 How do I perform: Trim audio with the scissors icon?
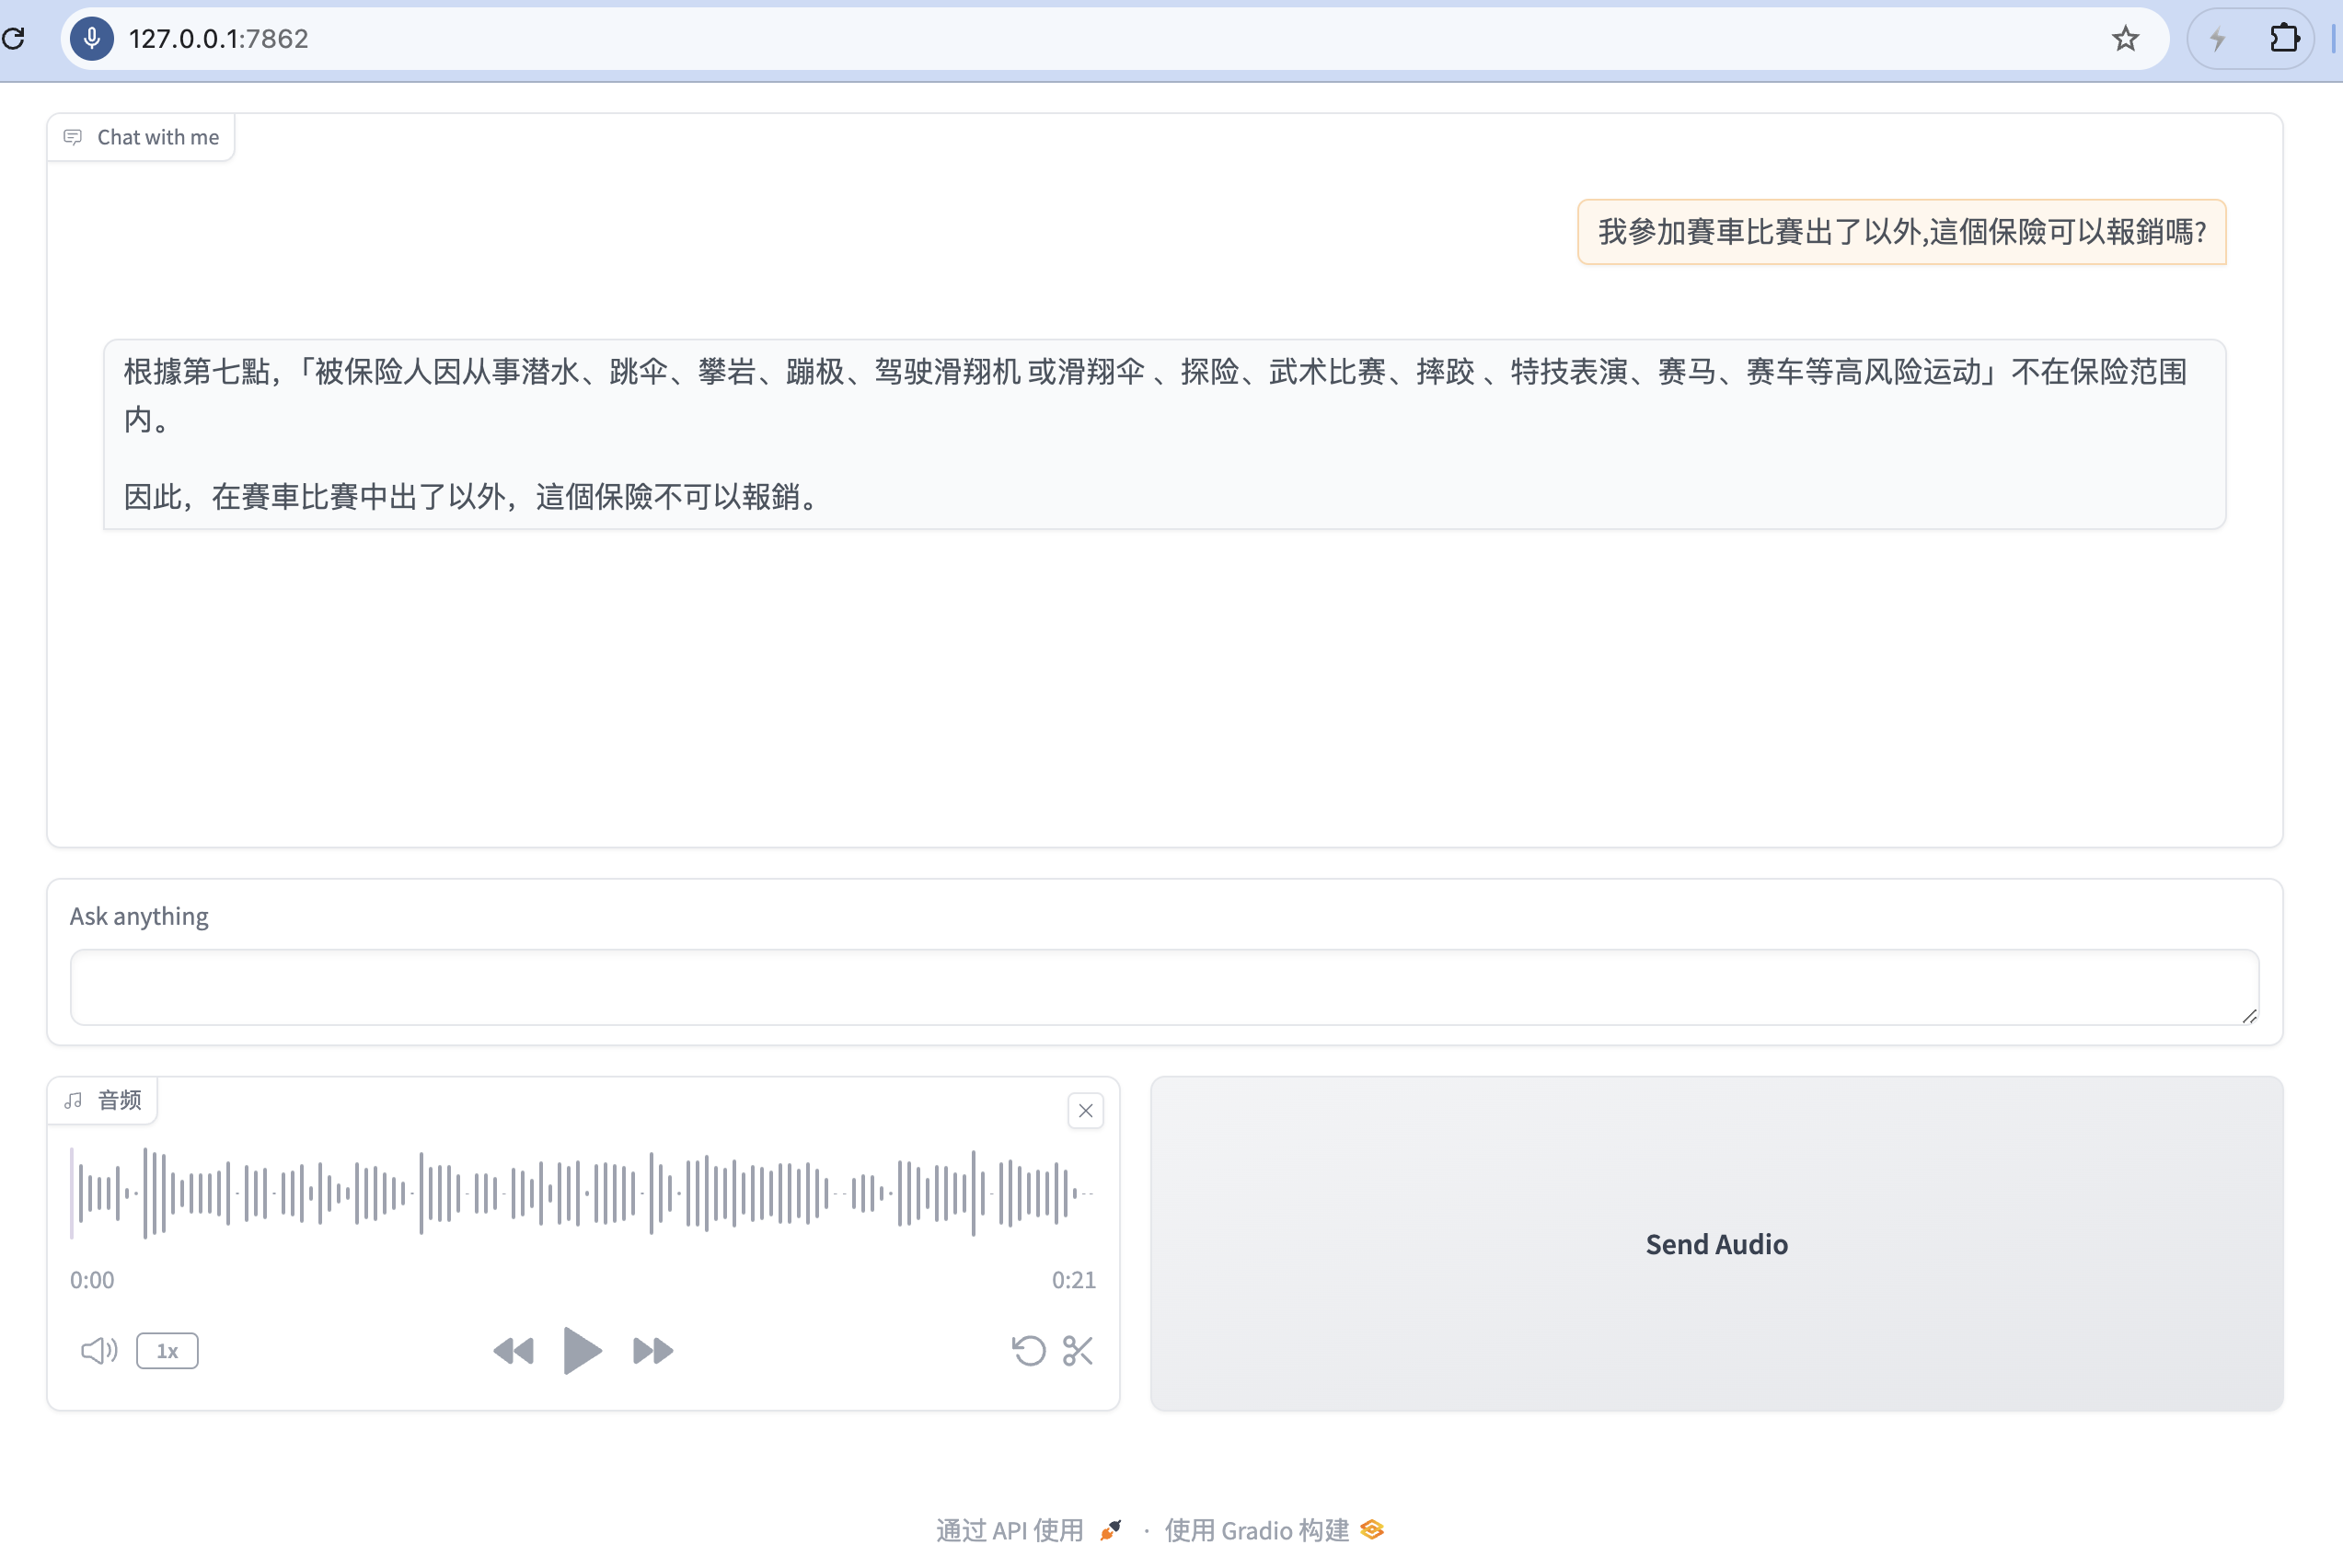pos(1078,1351)
